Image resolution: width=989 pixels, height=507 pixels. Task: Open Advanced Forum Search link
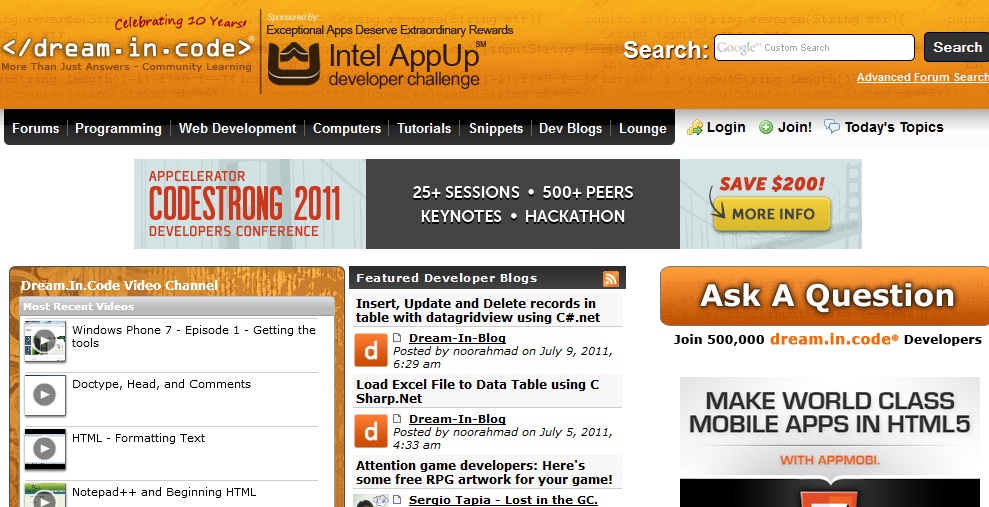923,77
